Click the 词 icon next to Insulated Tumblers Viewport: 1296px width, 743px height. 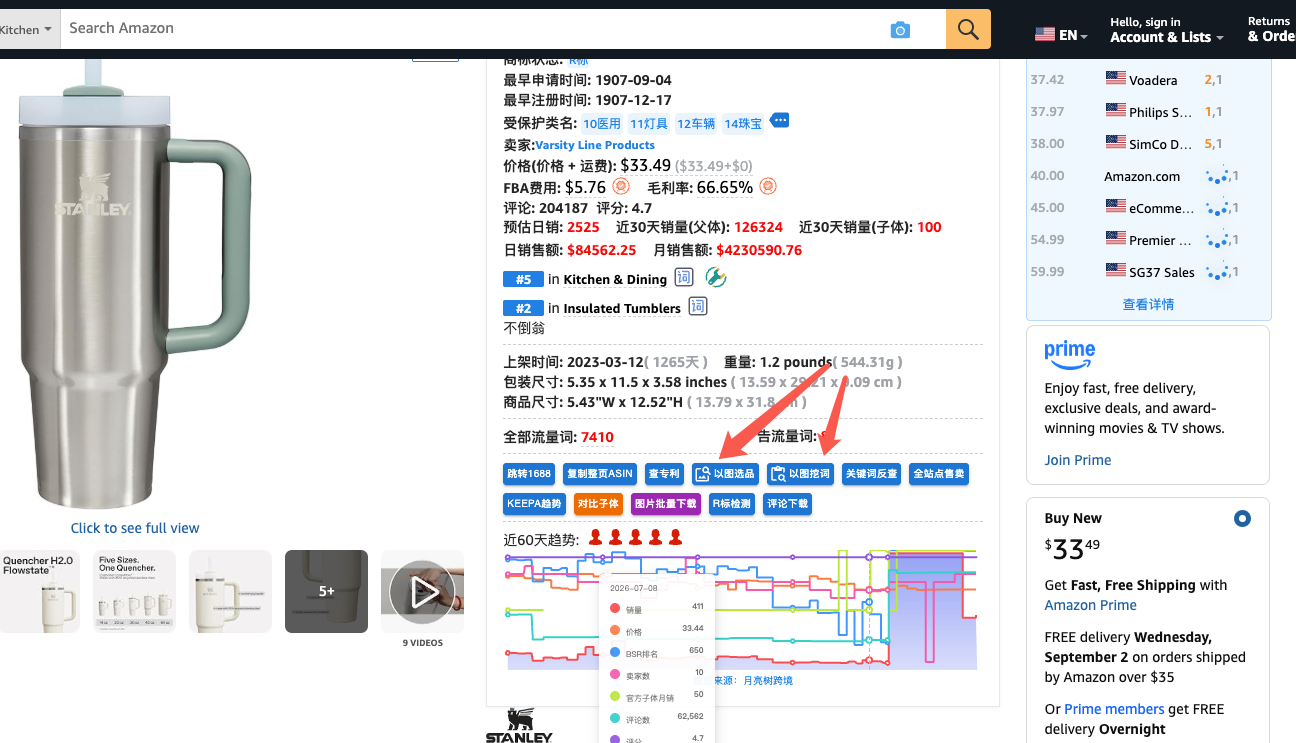698,307
